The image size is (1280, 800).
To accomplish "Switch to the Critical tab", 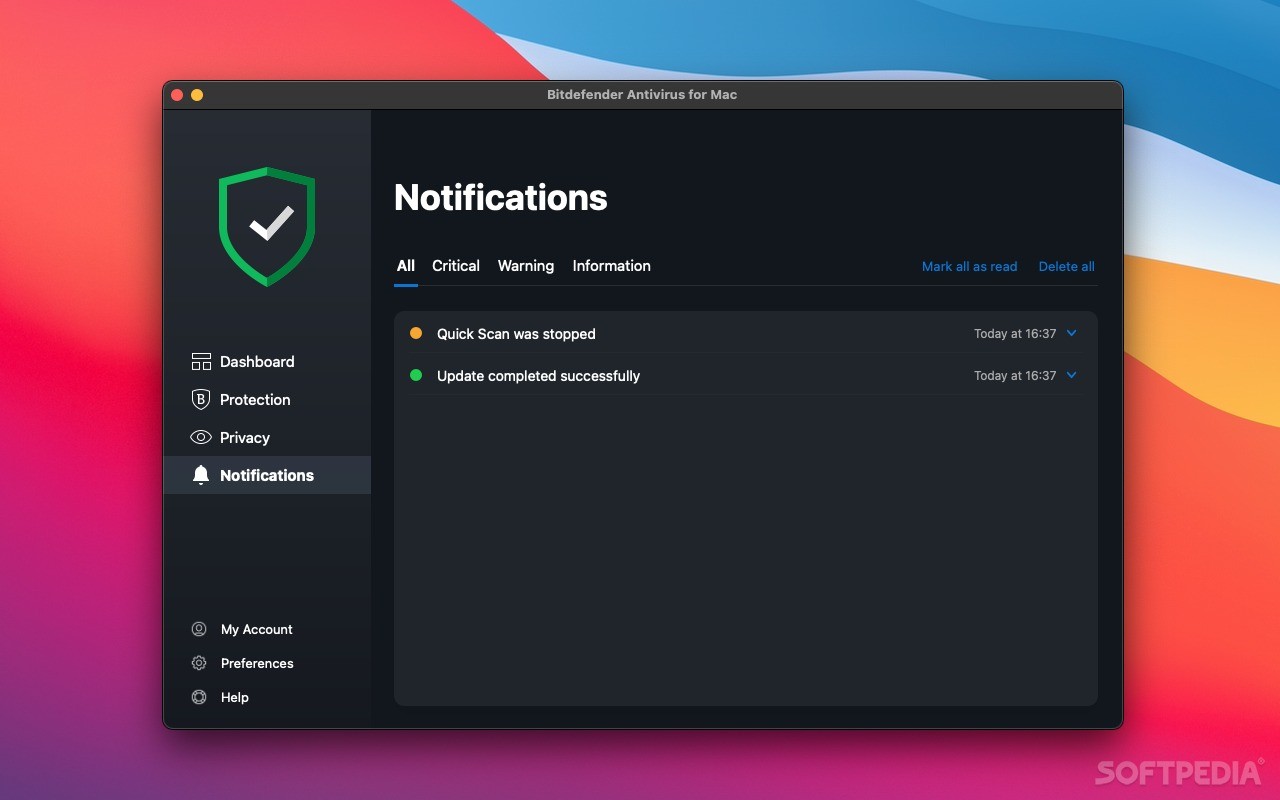I will [456, 266].
